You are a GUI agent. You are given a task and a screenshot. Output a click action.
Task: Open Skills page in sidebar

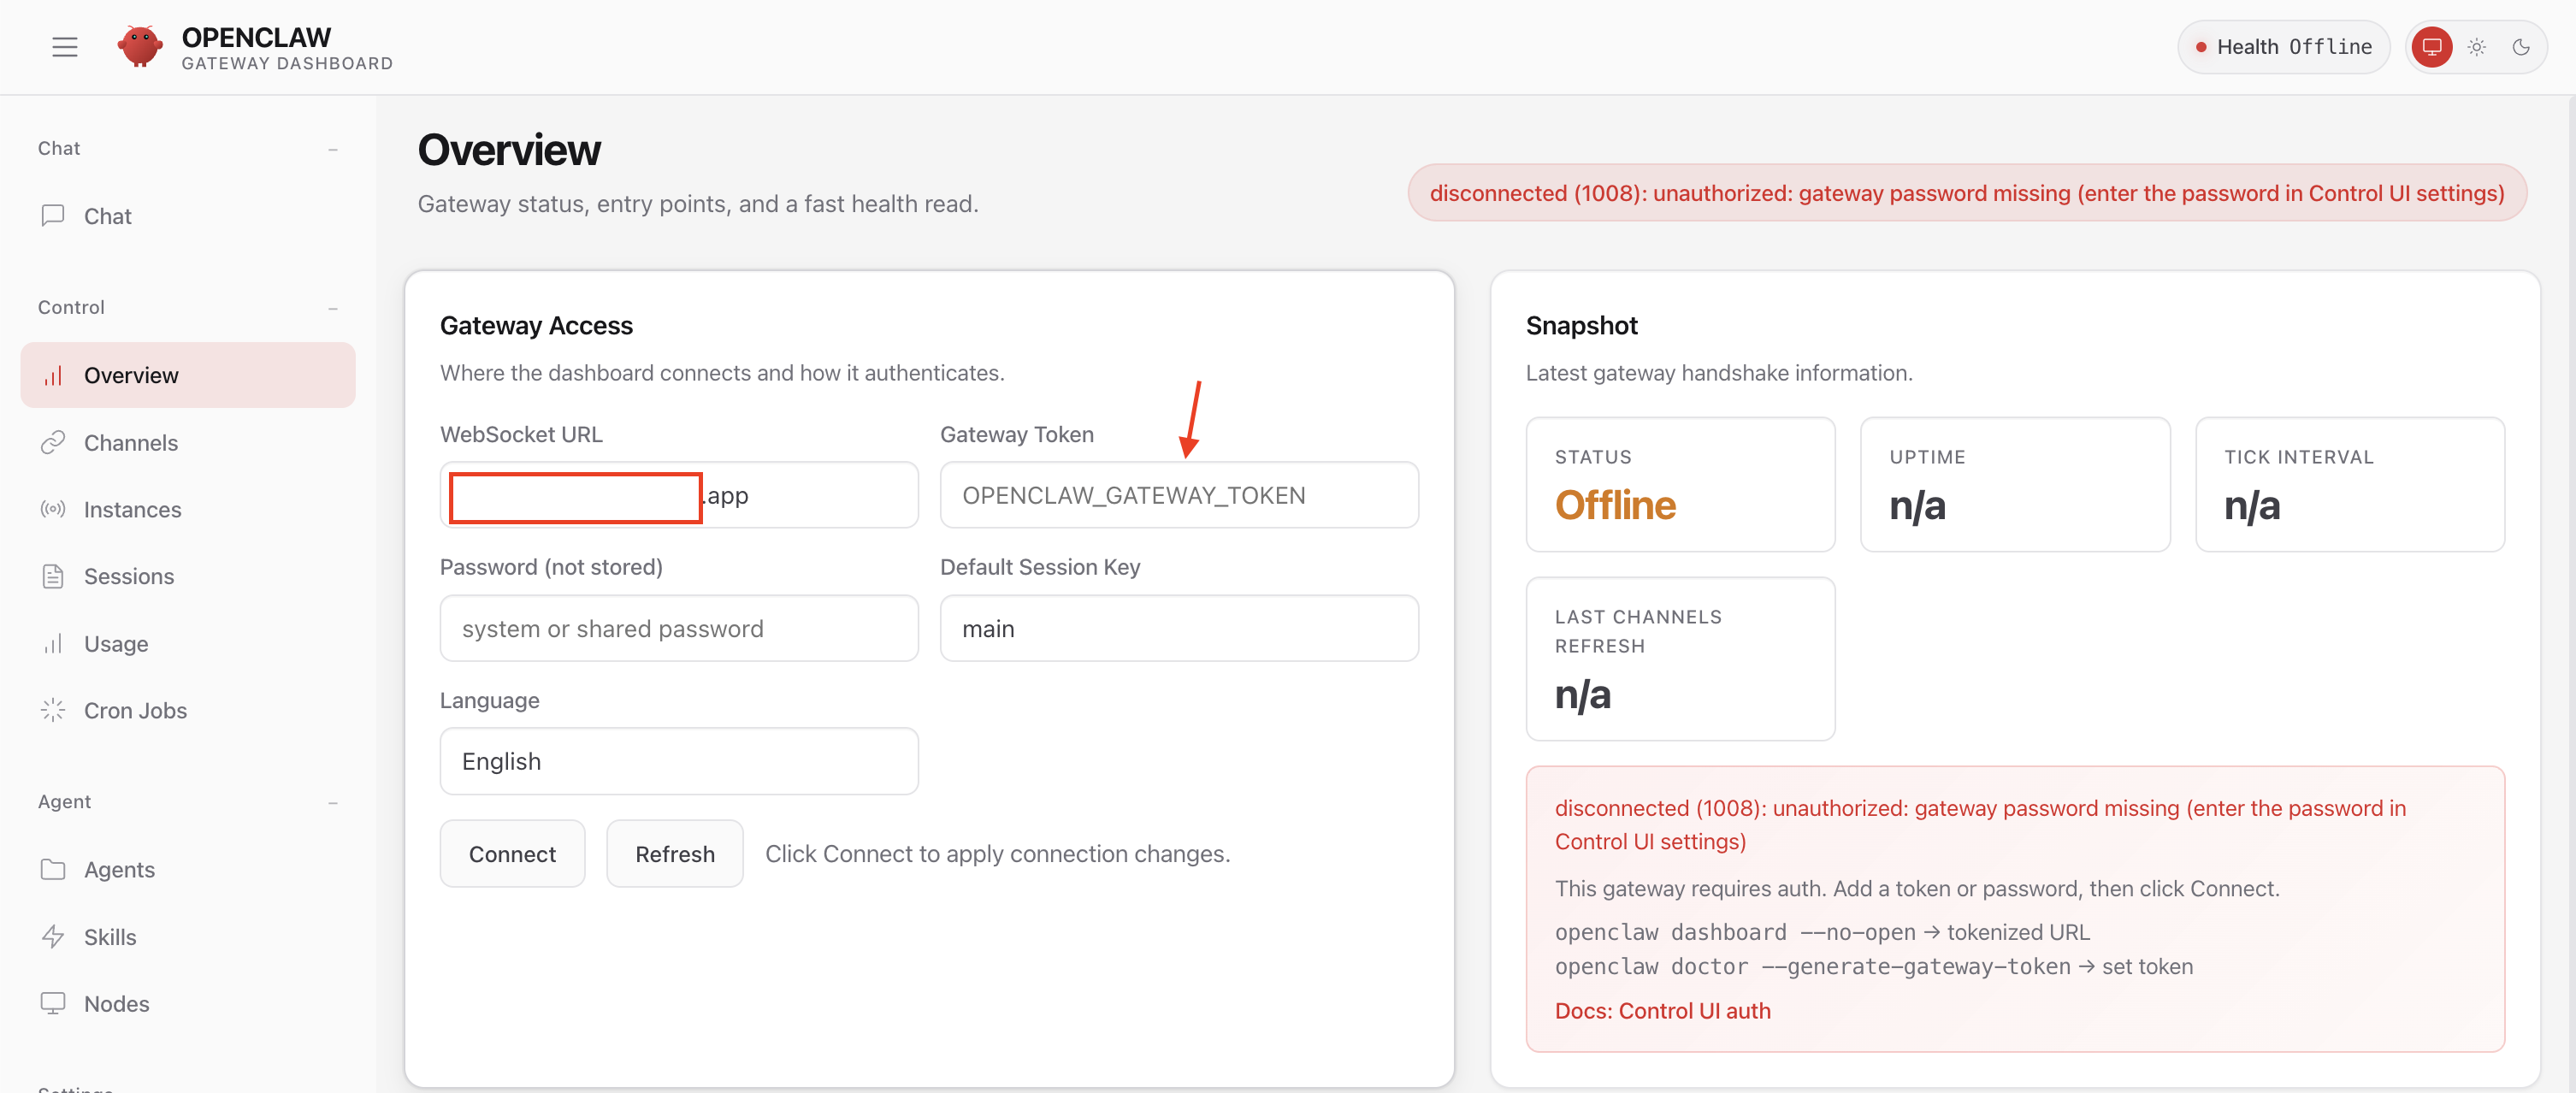[x=110, y=937]
